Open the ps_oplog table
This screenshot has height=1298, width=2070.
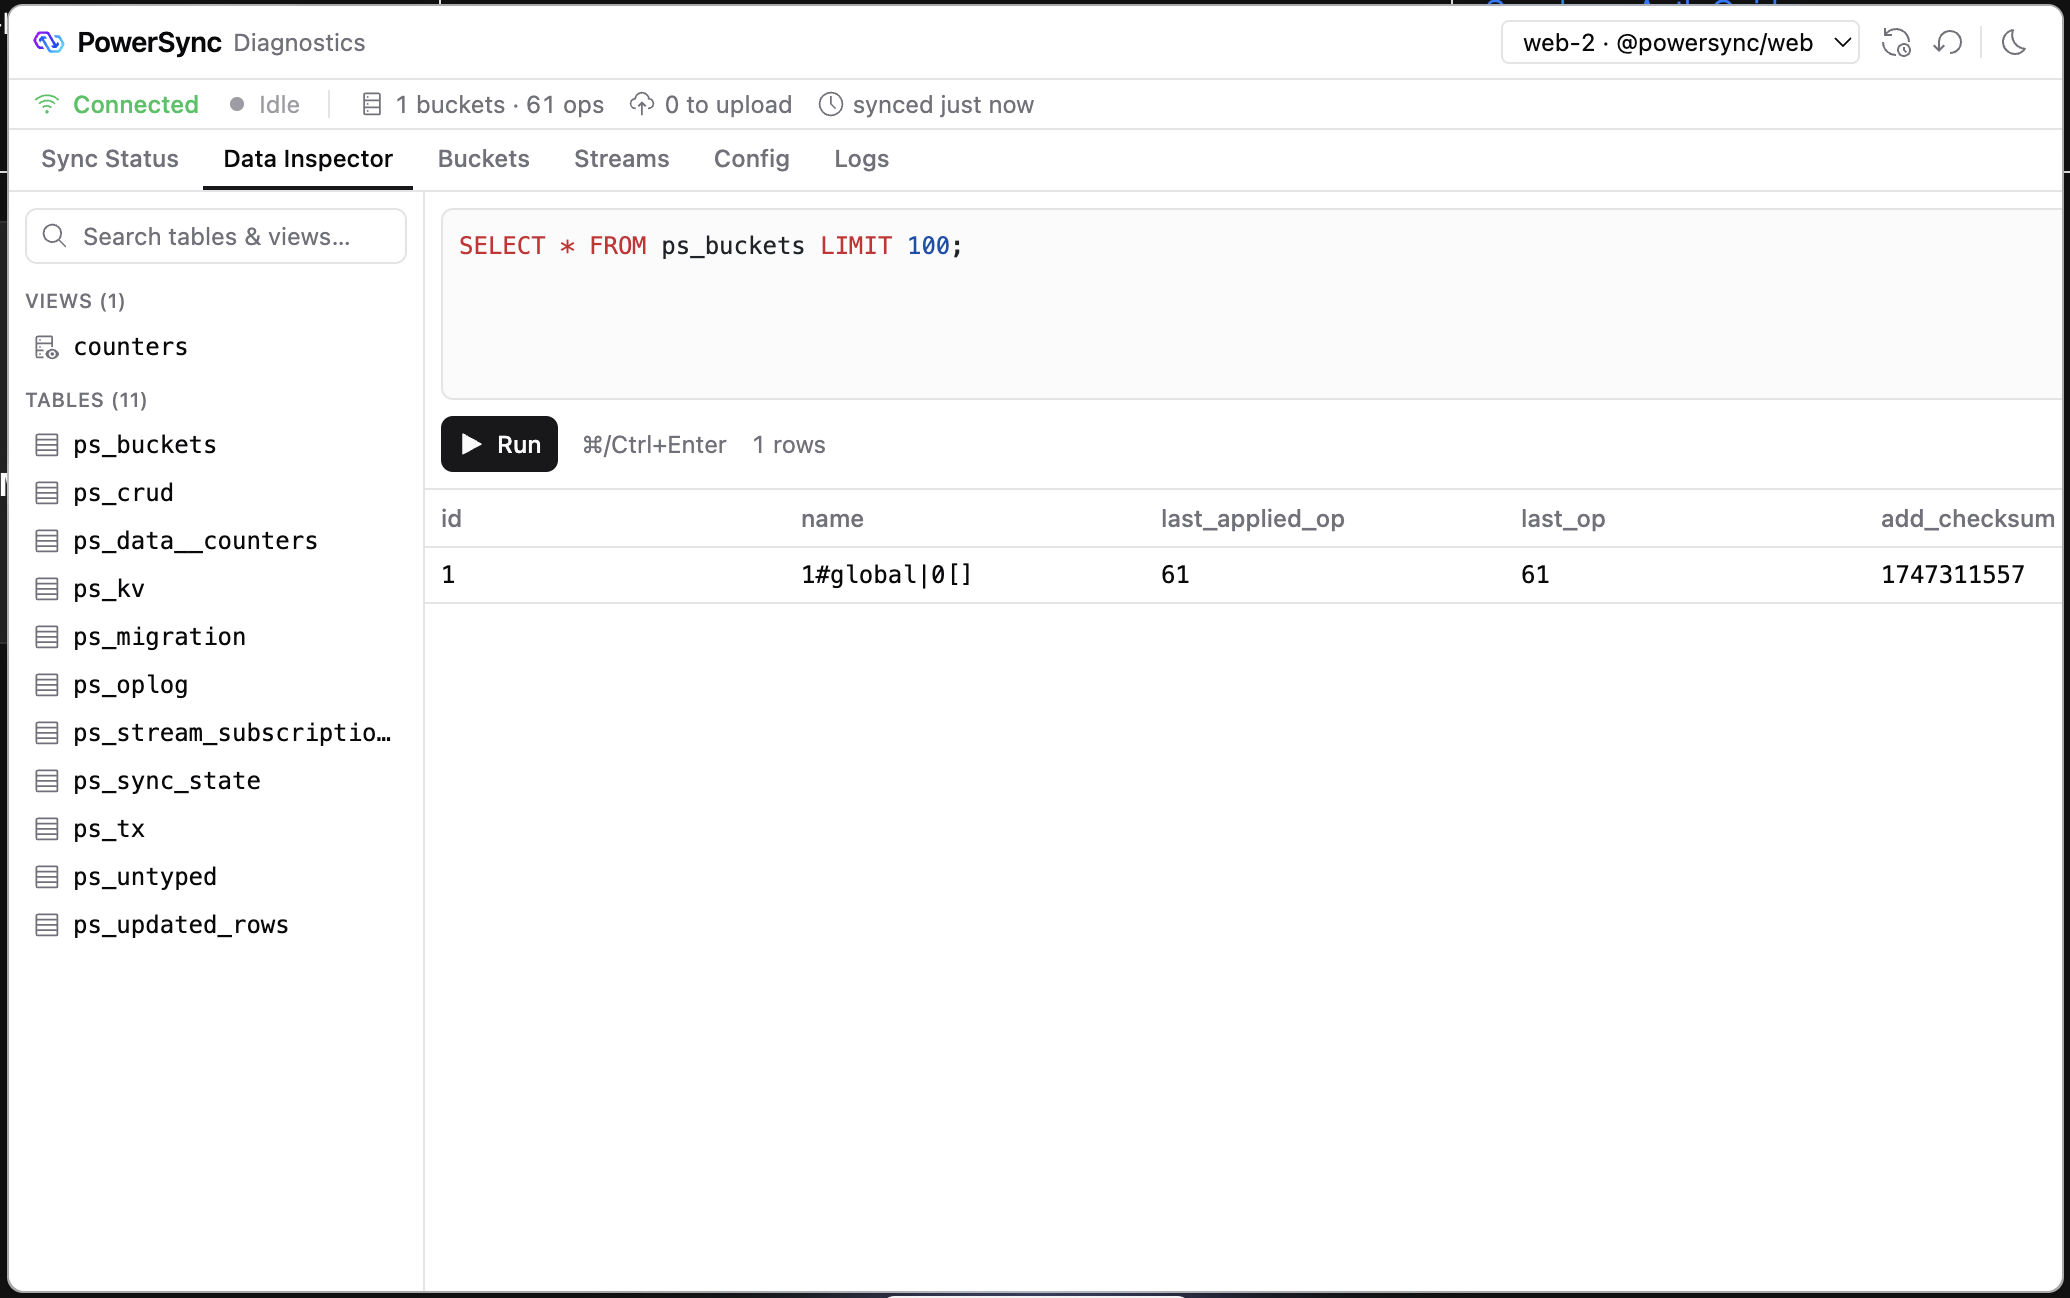tap(216, 685)
